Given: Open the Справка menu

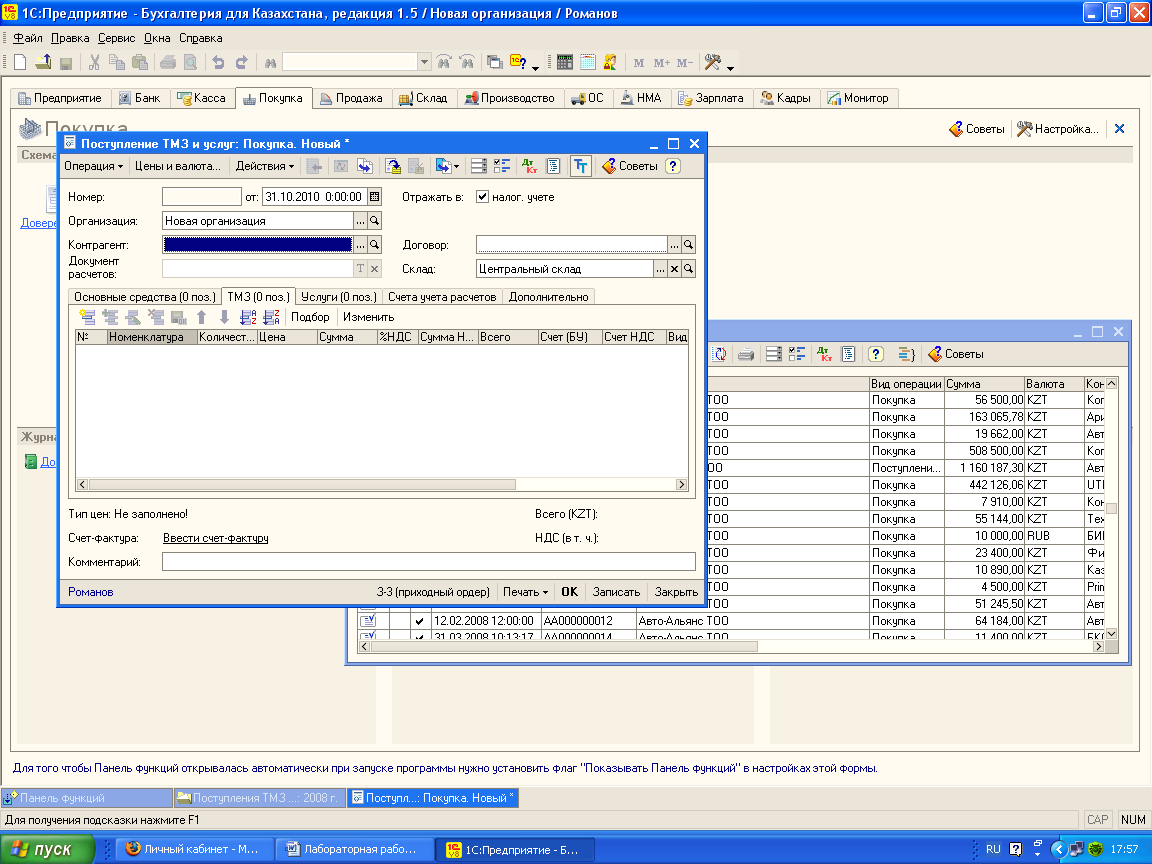Looking at the screenshot, I should pos(201,38).
